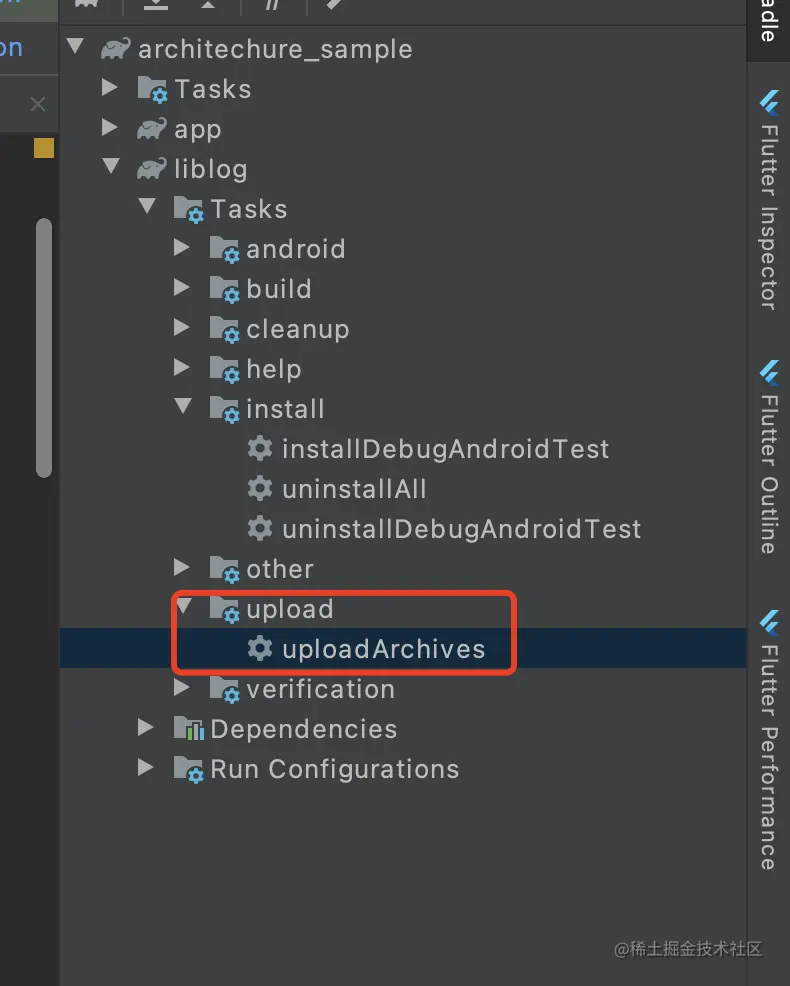Click the Dependencies folder icon
Viewport: 790px width, 986px height.
point(188,729)
